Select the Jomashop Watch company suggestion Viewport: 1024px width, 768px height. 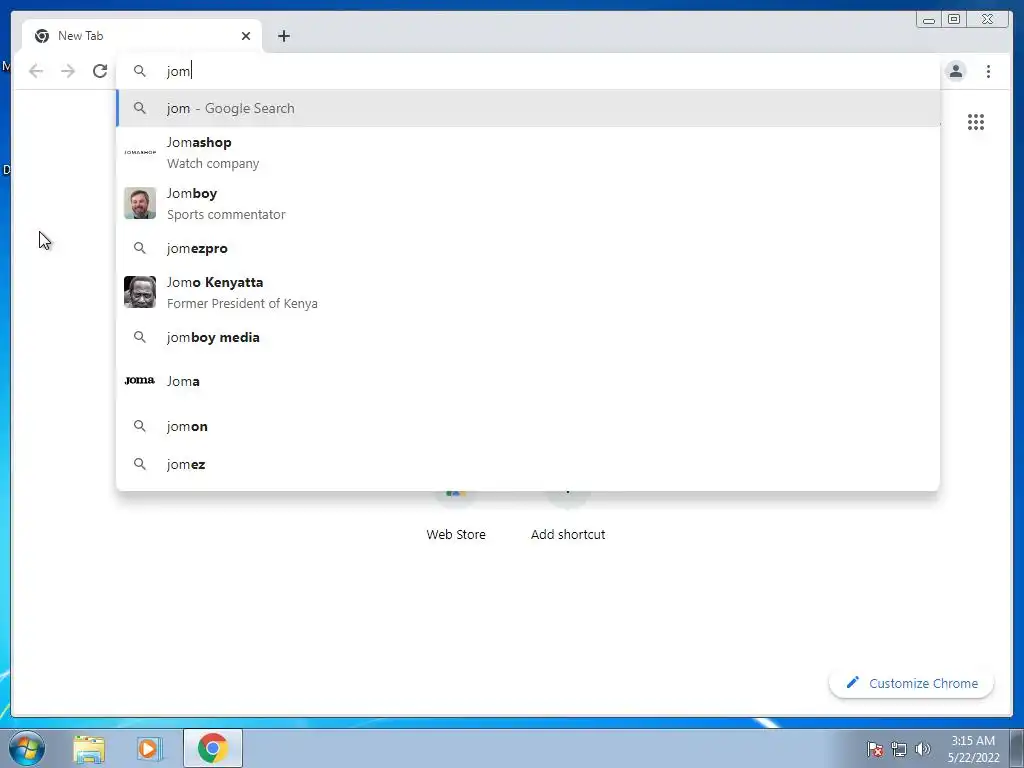528,152
